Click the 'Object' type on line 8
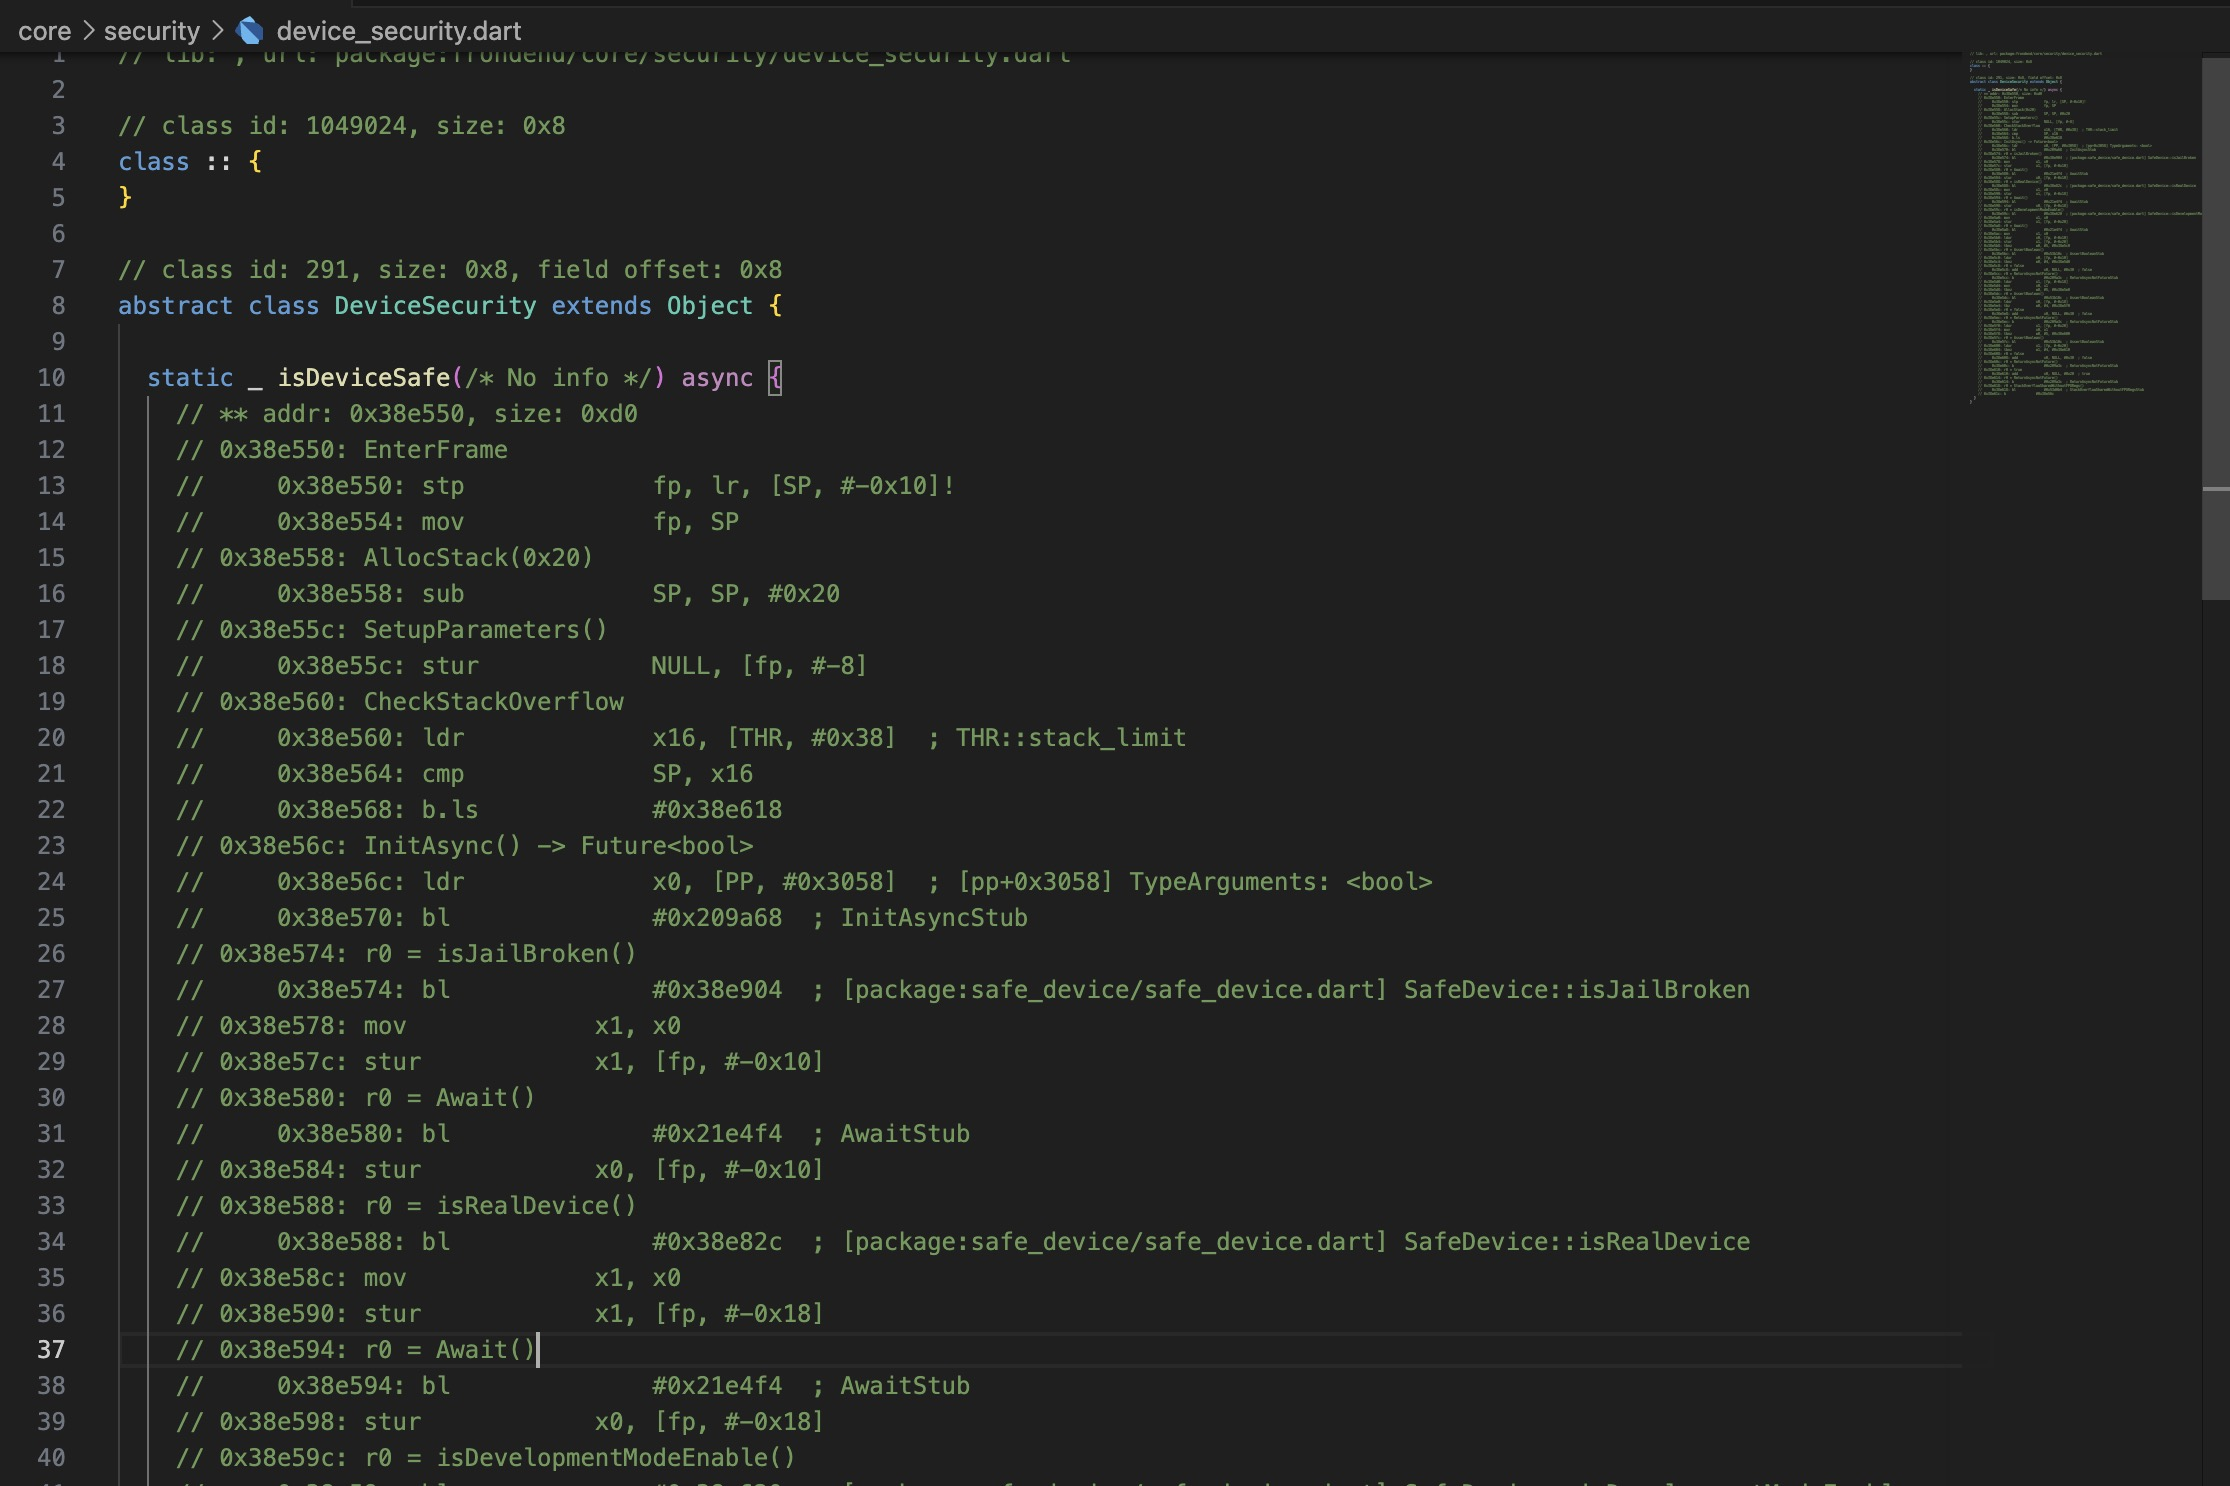 pyautogui.click(x=710, y=306)
